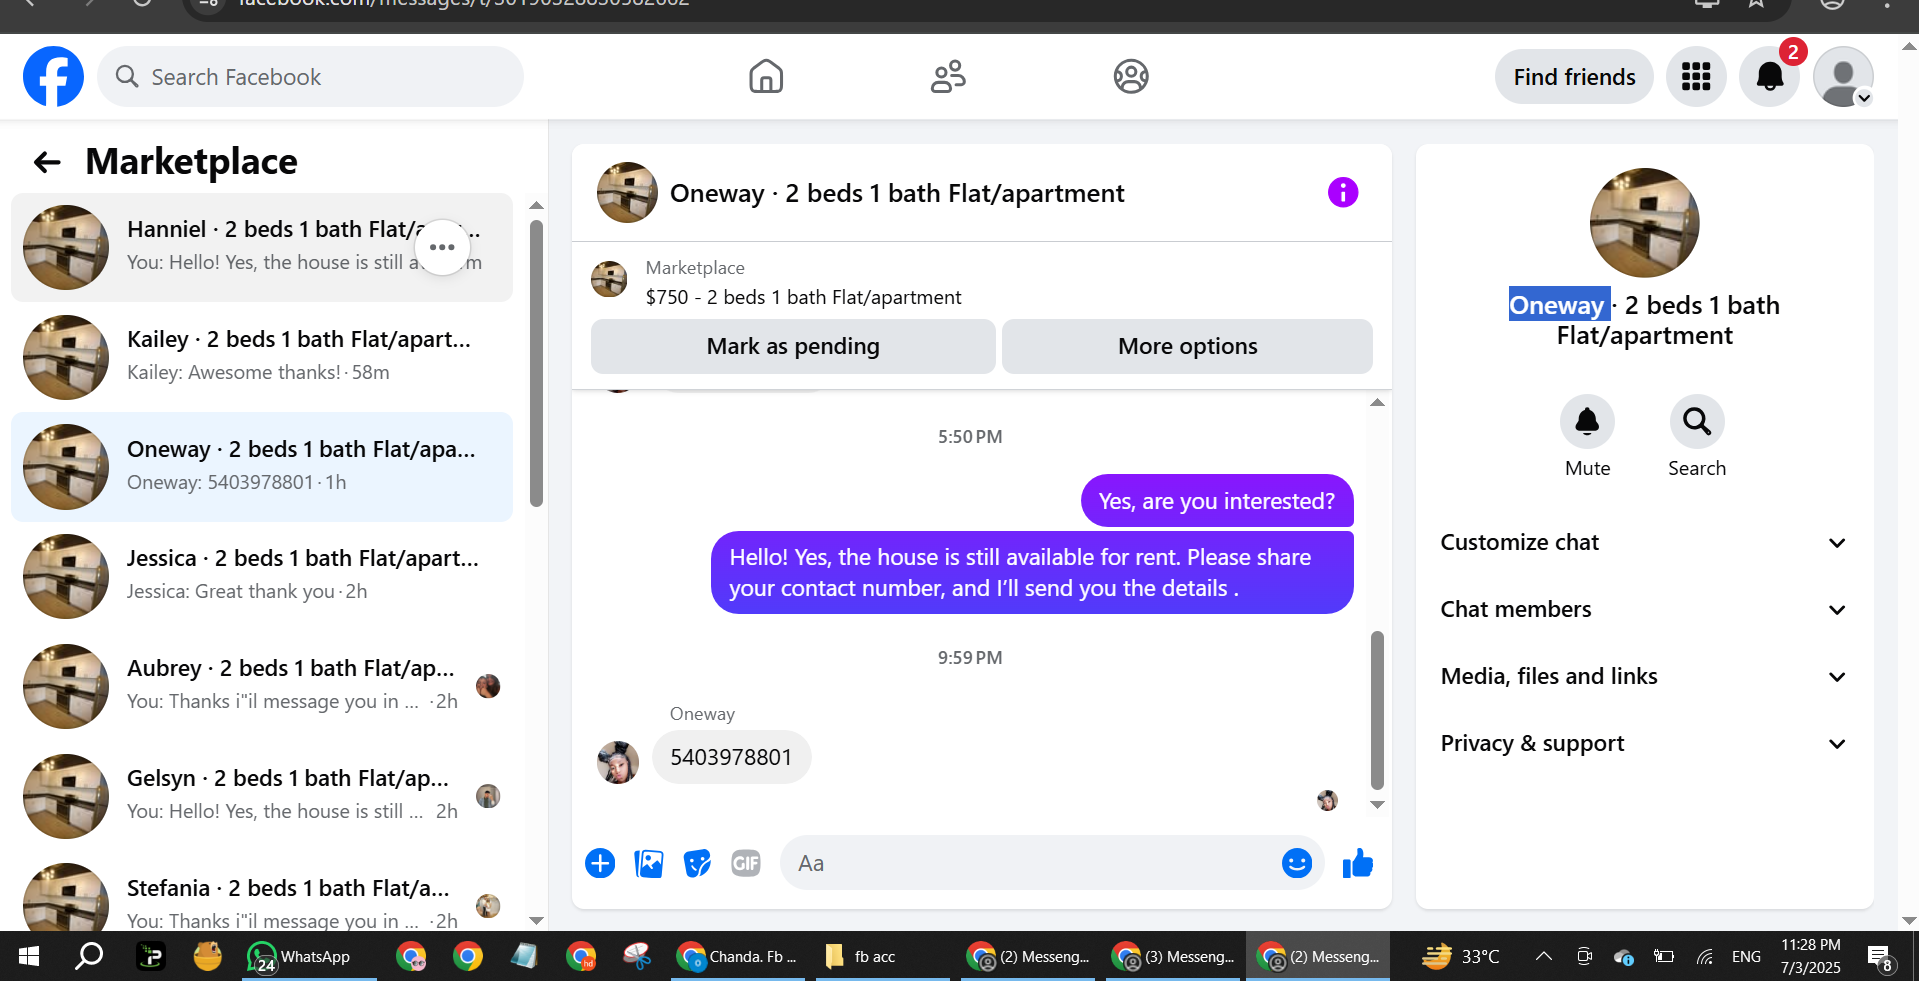
Task: Choose a GIF
Action: 746,863
